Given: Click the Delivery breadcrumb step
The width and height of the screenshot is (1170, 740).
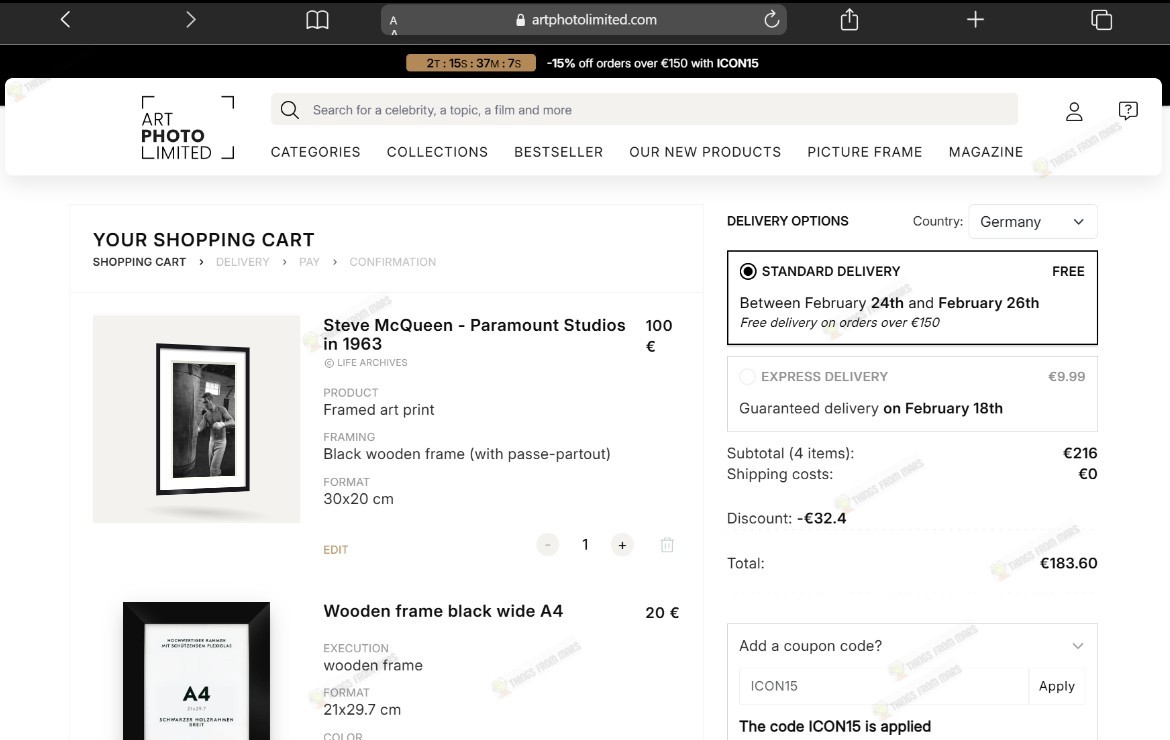Looking at the screenshot, I should (x=243, y=262).
